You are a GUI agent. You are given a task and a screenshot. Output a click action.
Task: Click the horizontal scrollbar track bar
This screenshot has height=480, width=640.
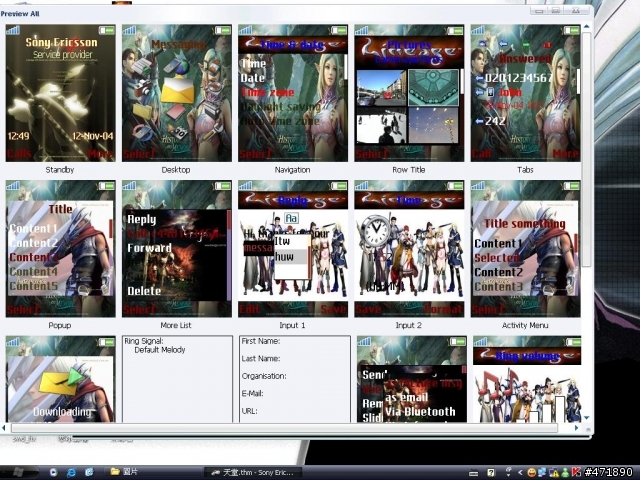(x=284, y=428)
